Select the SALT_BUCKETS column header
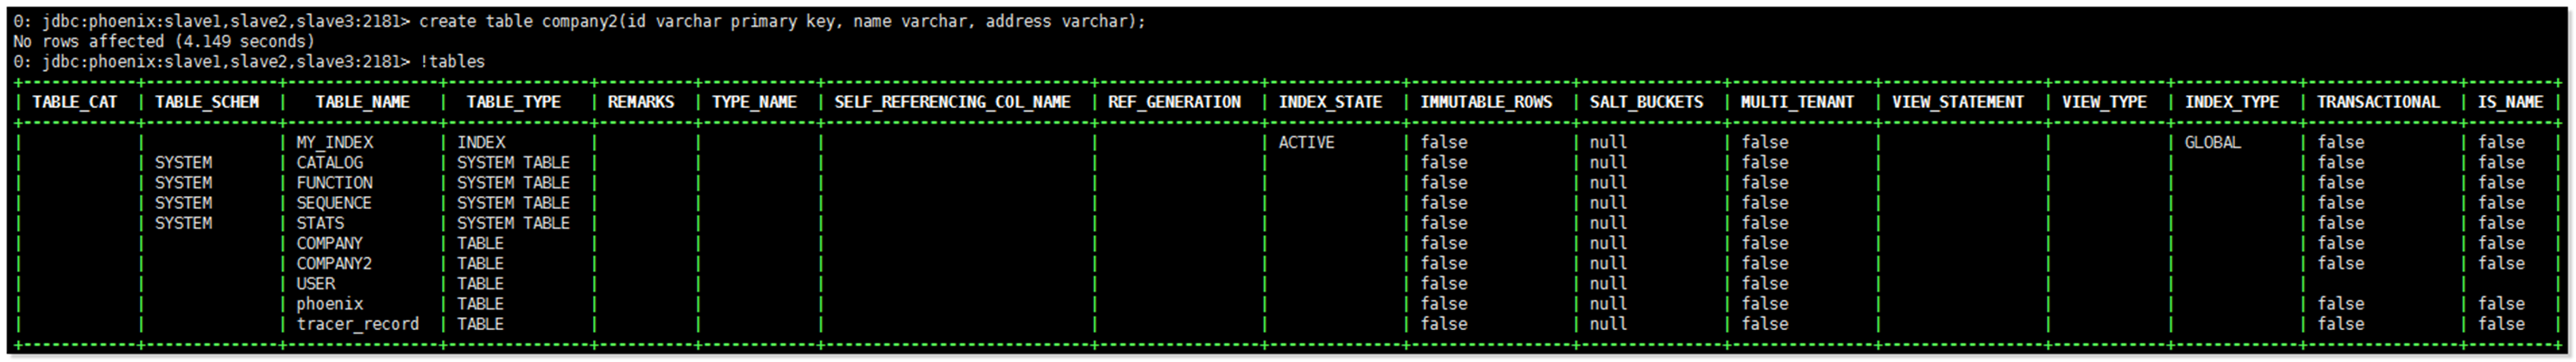This screenshot has width=2576, height=362. [1646, 102]
